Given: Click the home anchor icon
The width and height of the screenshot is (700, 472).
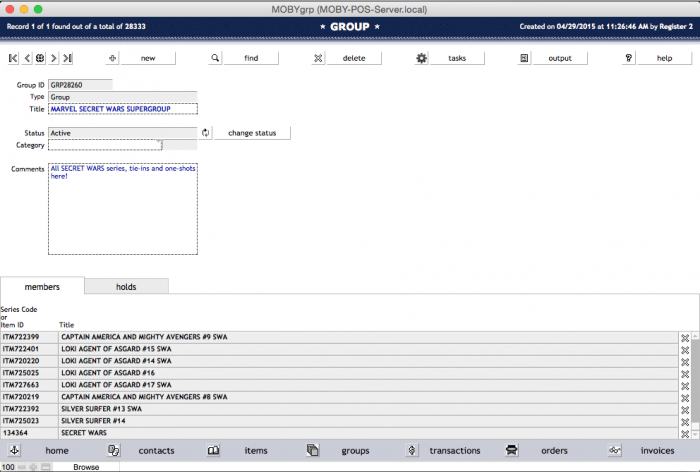Looking at the screenshot, I should pos(14,450).
